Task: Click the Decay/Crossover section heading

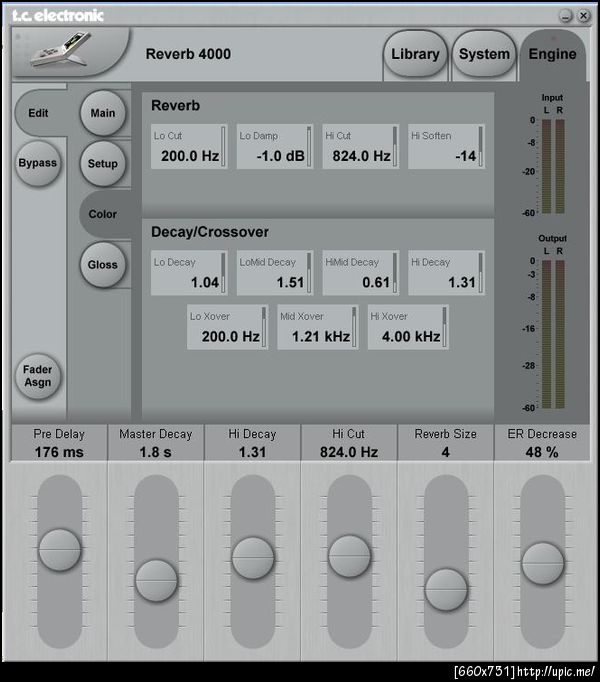Action: coord(210,232)
